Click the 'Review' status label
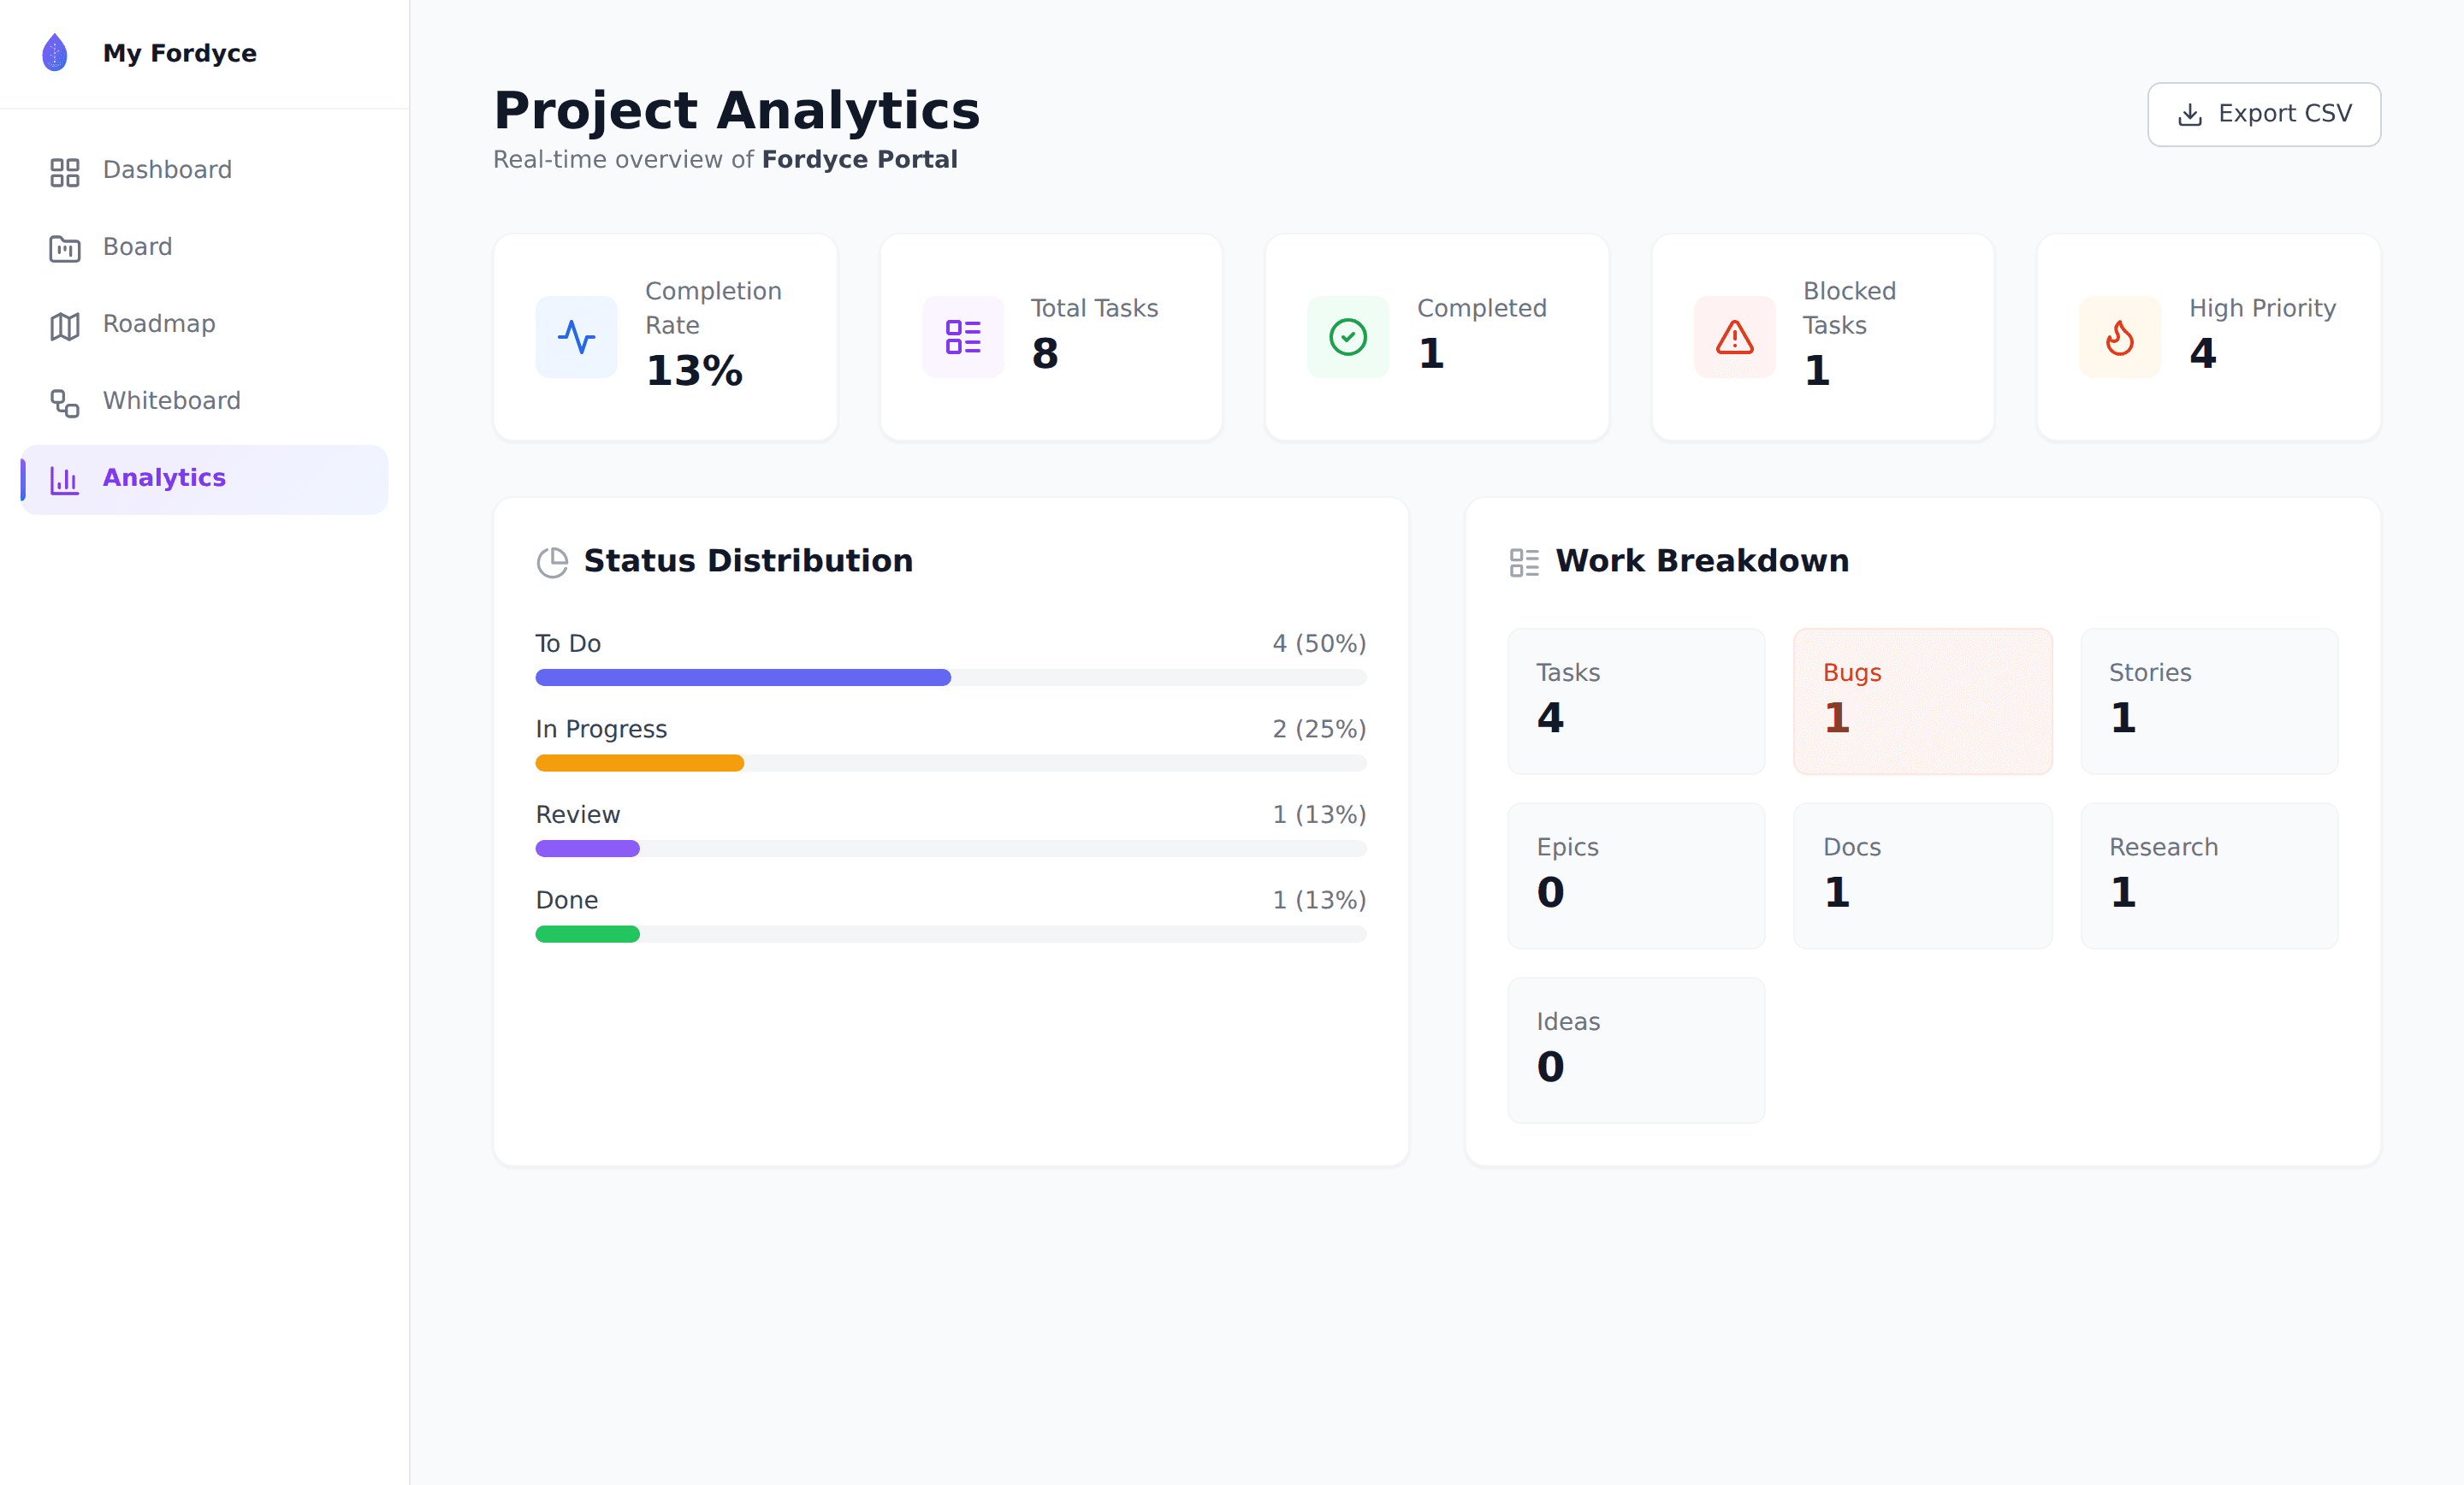2464x1485 pixels. (x=578, y=814)
